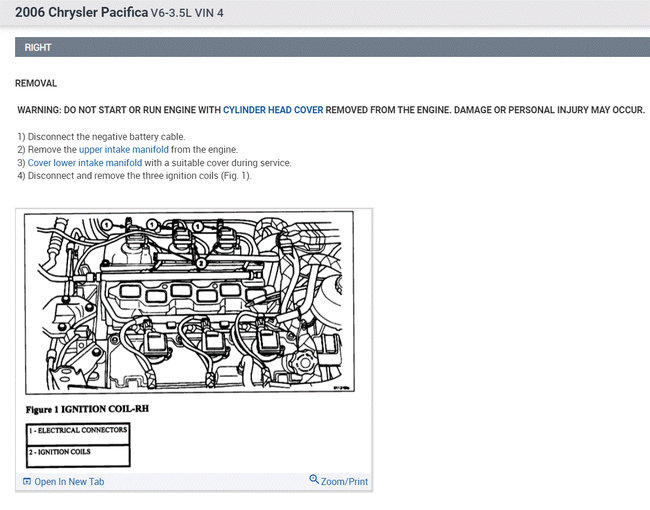Select the RIGHT section header
The width and height of the screenshot is (650, 510).
[x=332, y=47]
